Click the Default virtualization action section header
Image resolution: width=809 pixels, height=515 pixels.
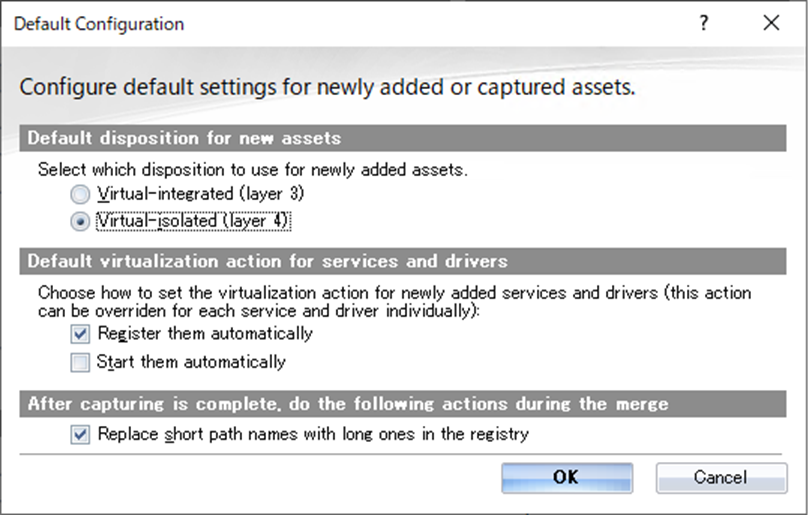[x=268, y=262]
